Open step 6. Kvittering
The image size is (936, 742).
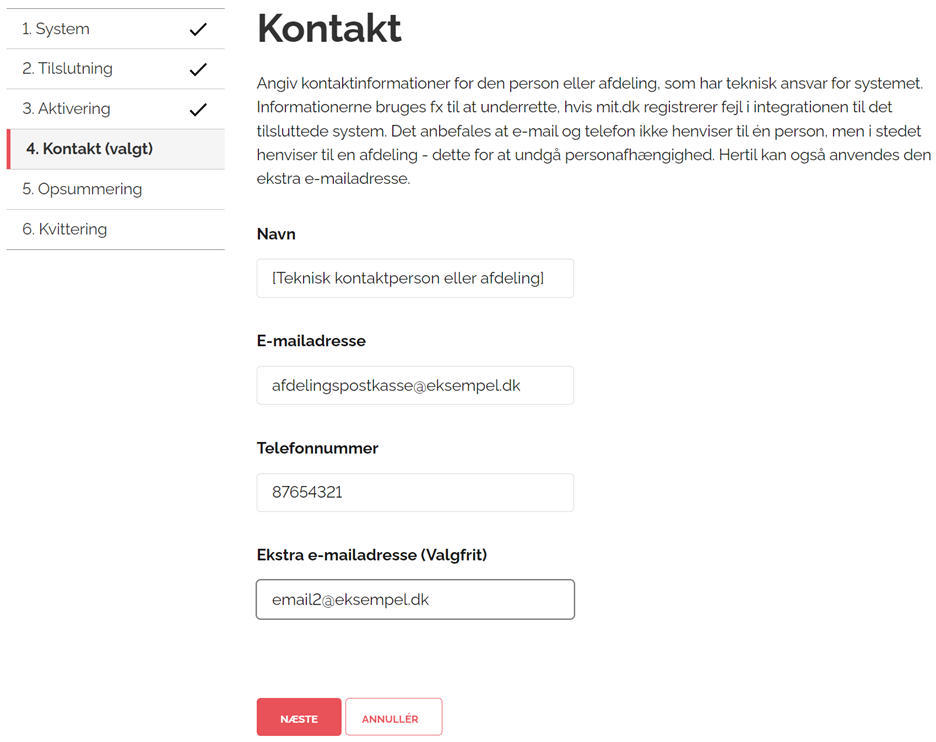click(65, 229)
